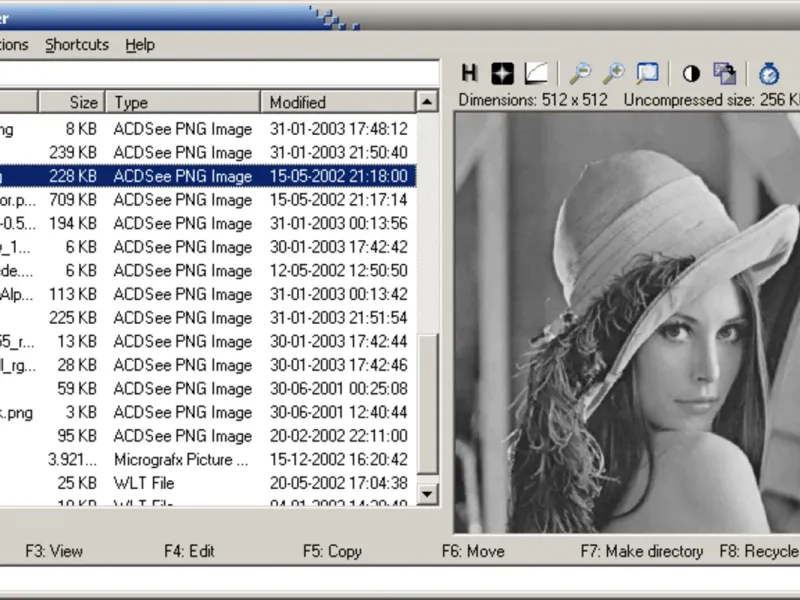Click the F3: View button
Image resolution: width=800 pixels, height=600 pixels.
tap(54, 551)
